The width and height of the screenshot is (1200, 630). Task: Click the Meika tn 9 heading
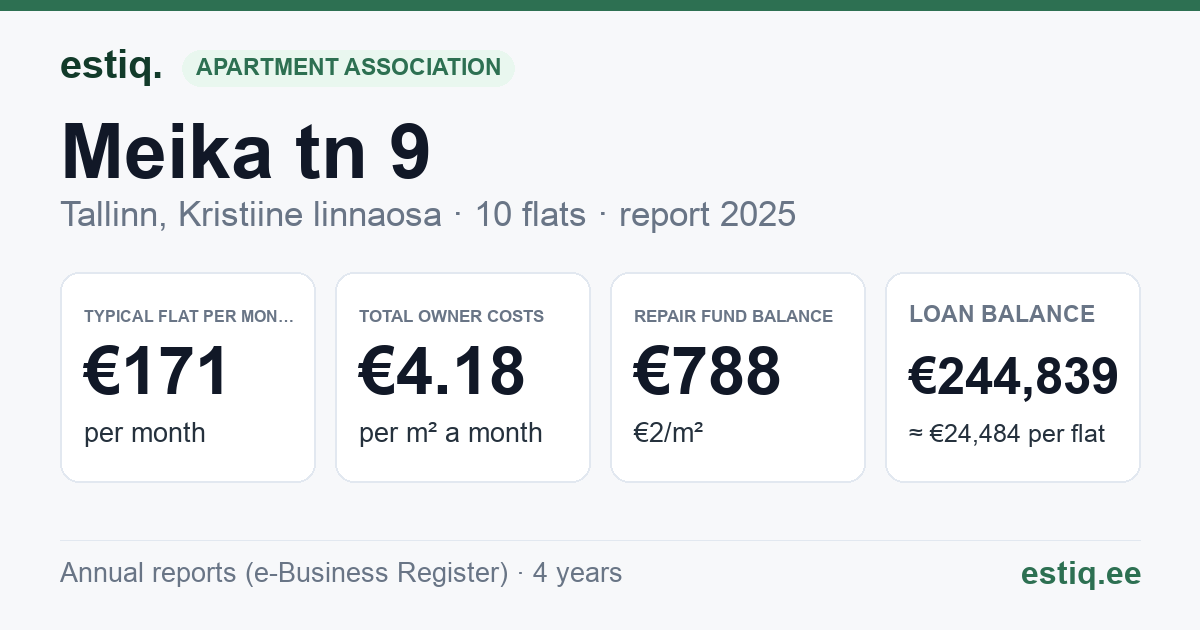coord(246,152)
